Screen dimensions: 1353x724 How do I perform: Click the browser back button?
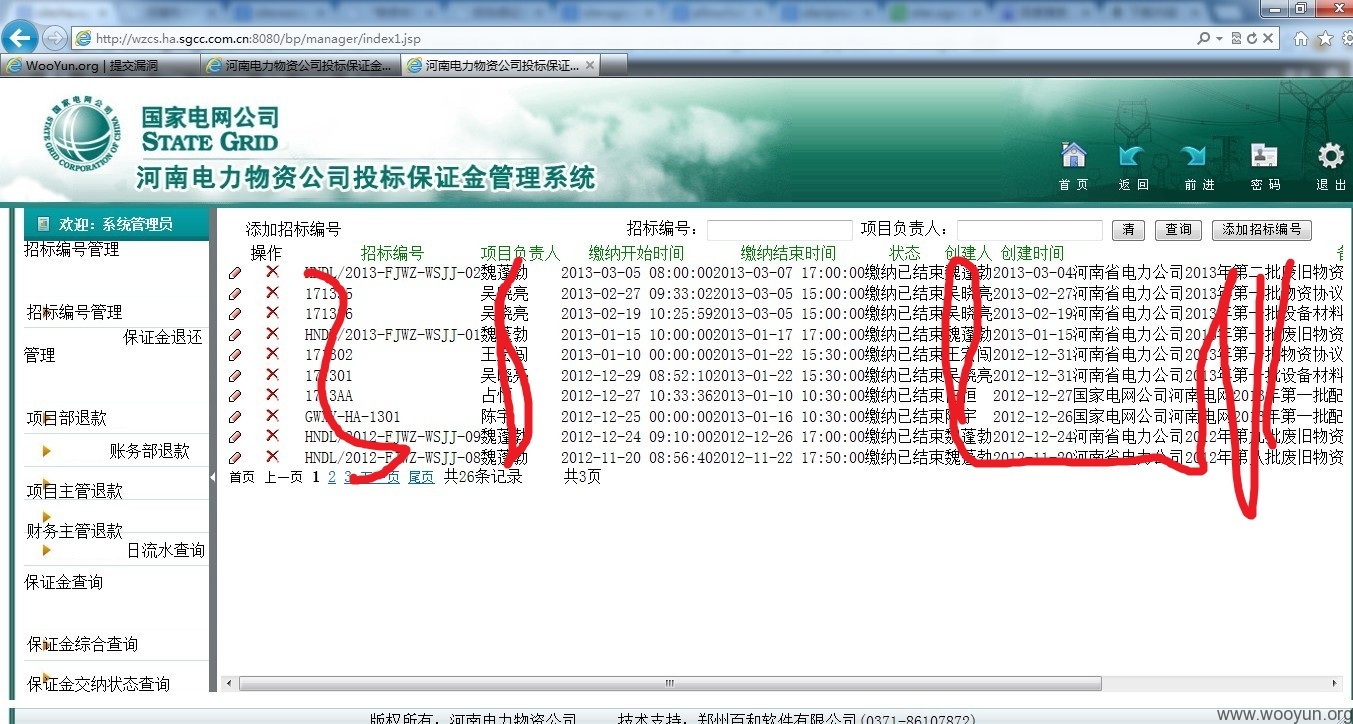tap(20, 38)
